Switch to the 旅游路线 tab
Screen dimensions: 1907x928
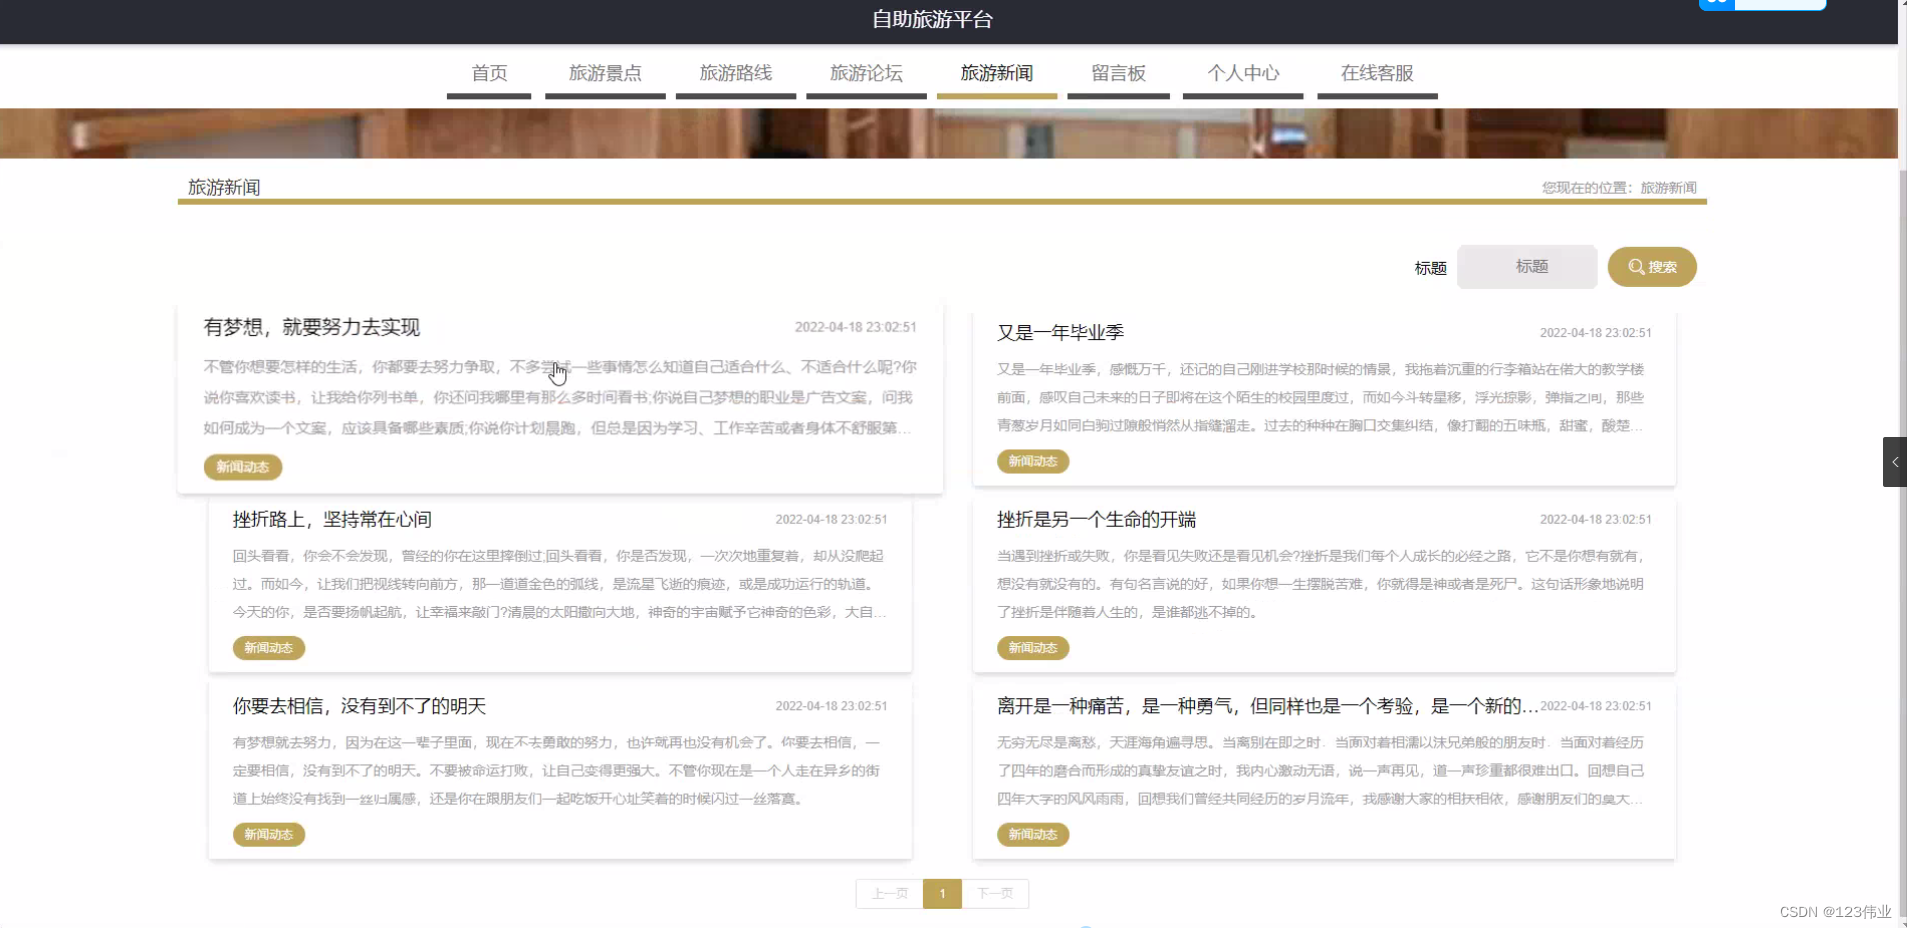[x=735, y=73]
